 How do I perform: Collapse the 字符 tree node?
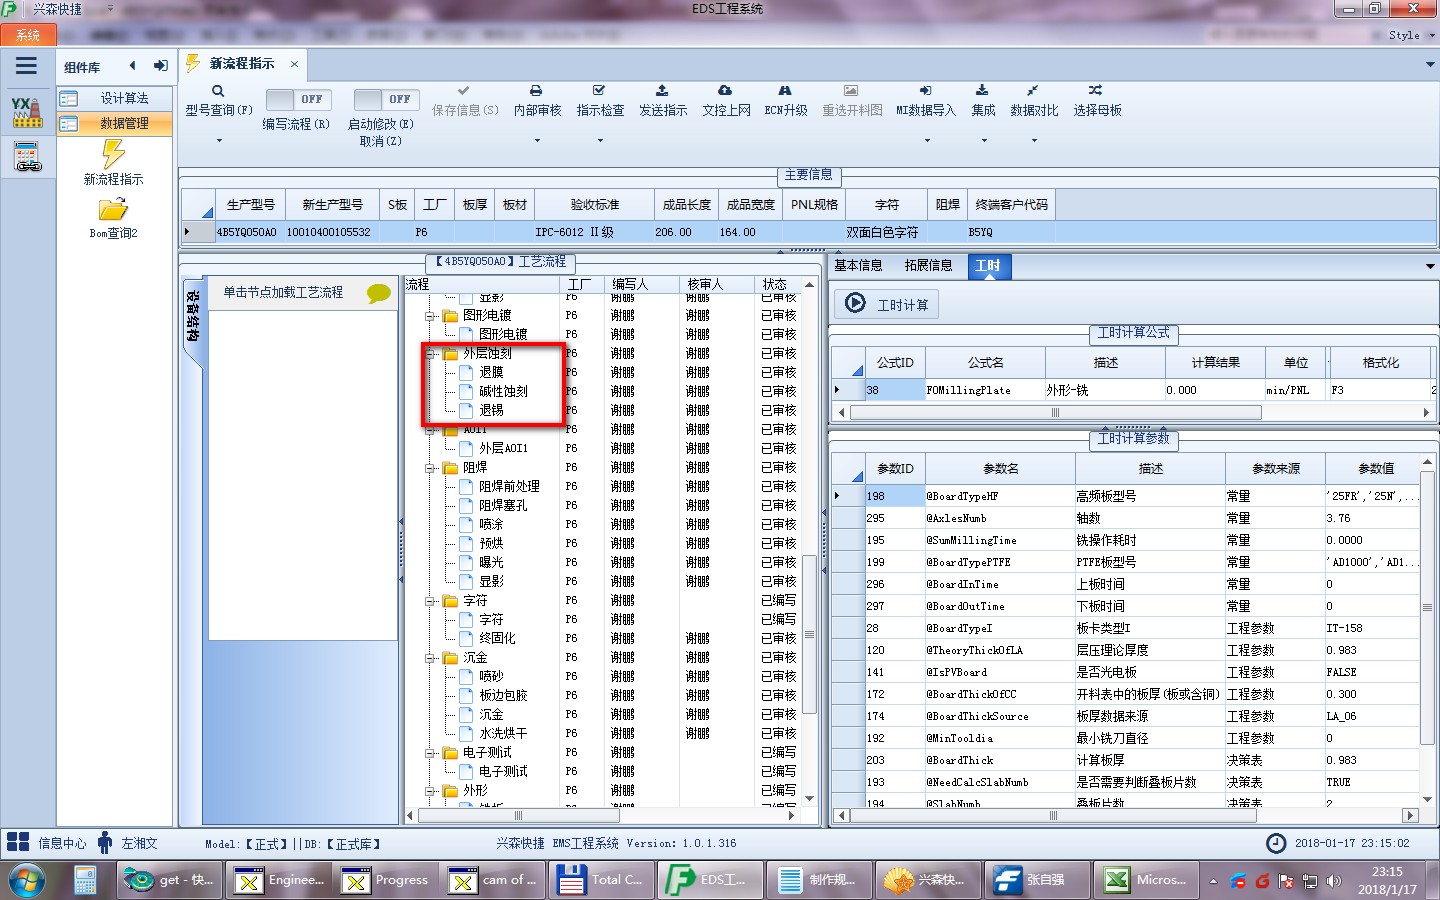click(430, 601)
